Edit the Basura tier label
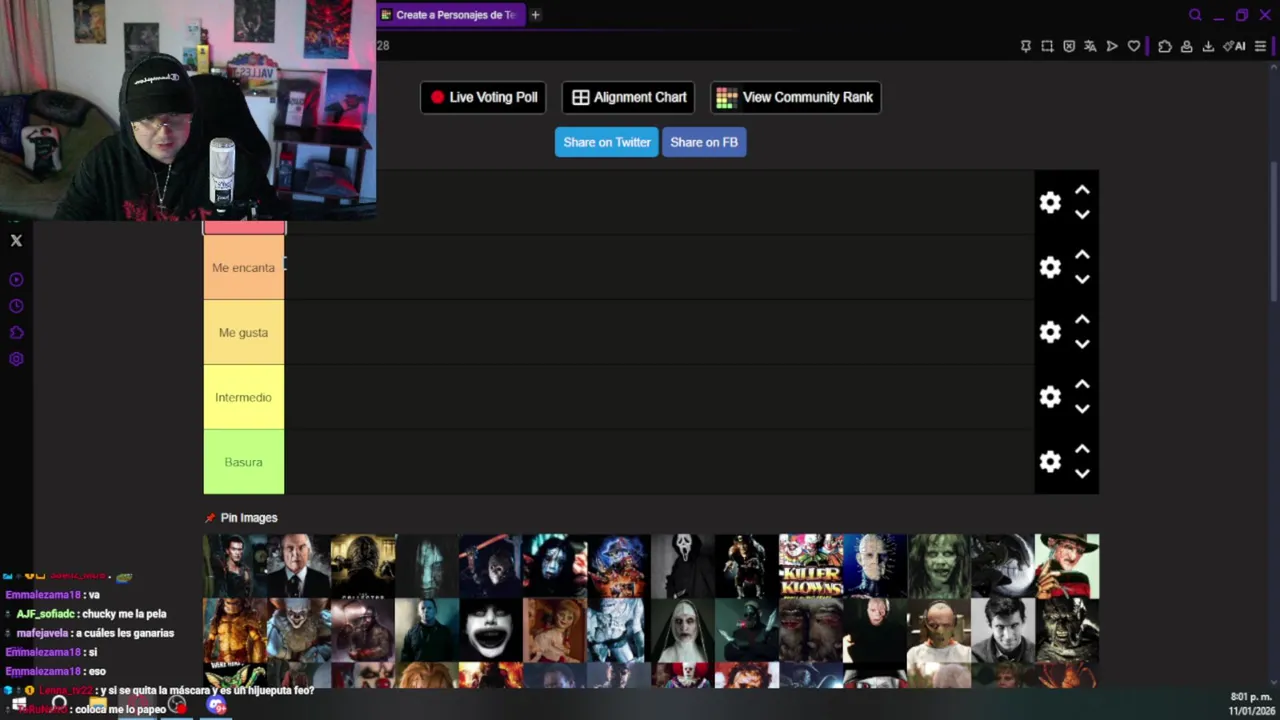The image size is (1280, 720). point(243,462)
